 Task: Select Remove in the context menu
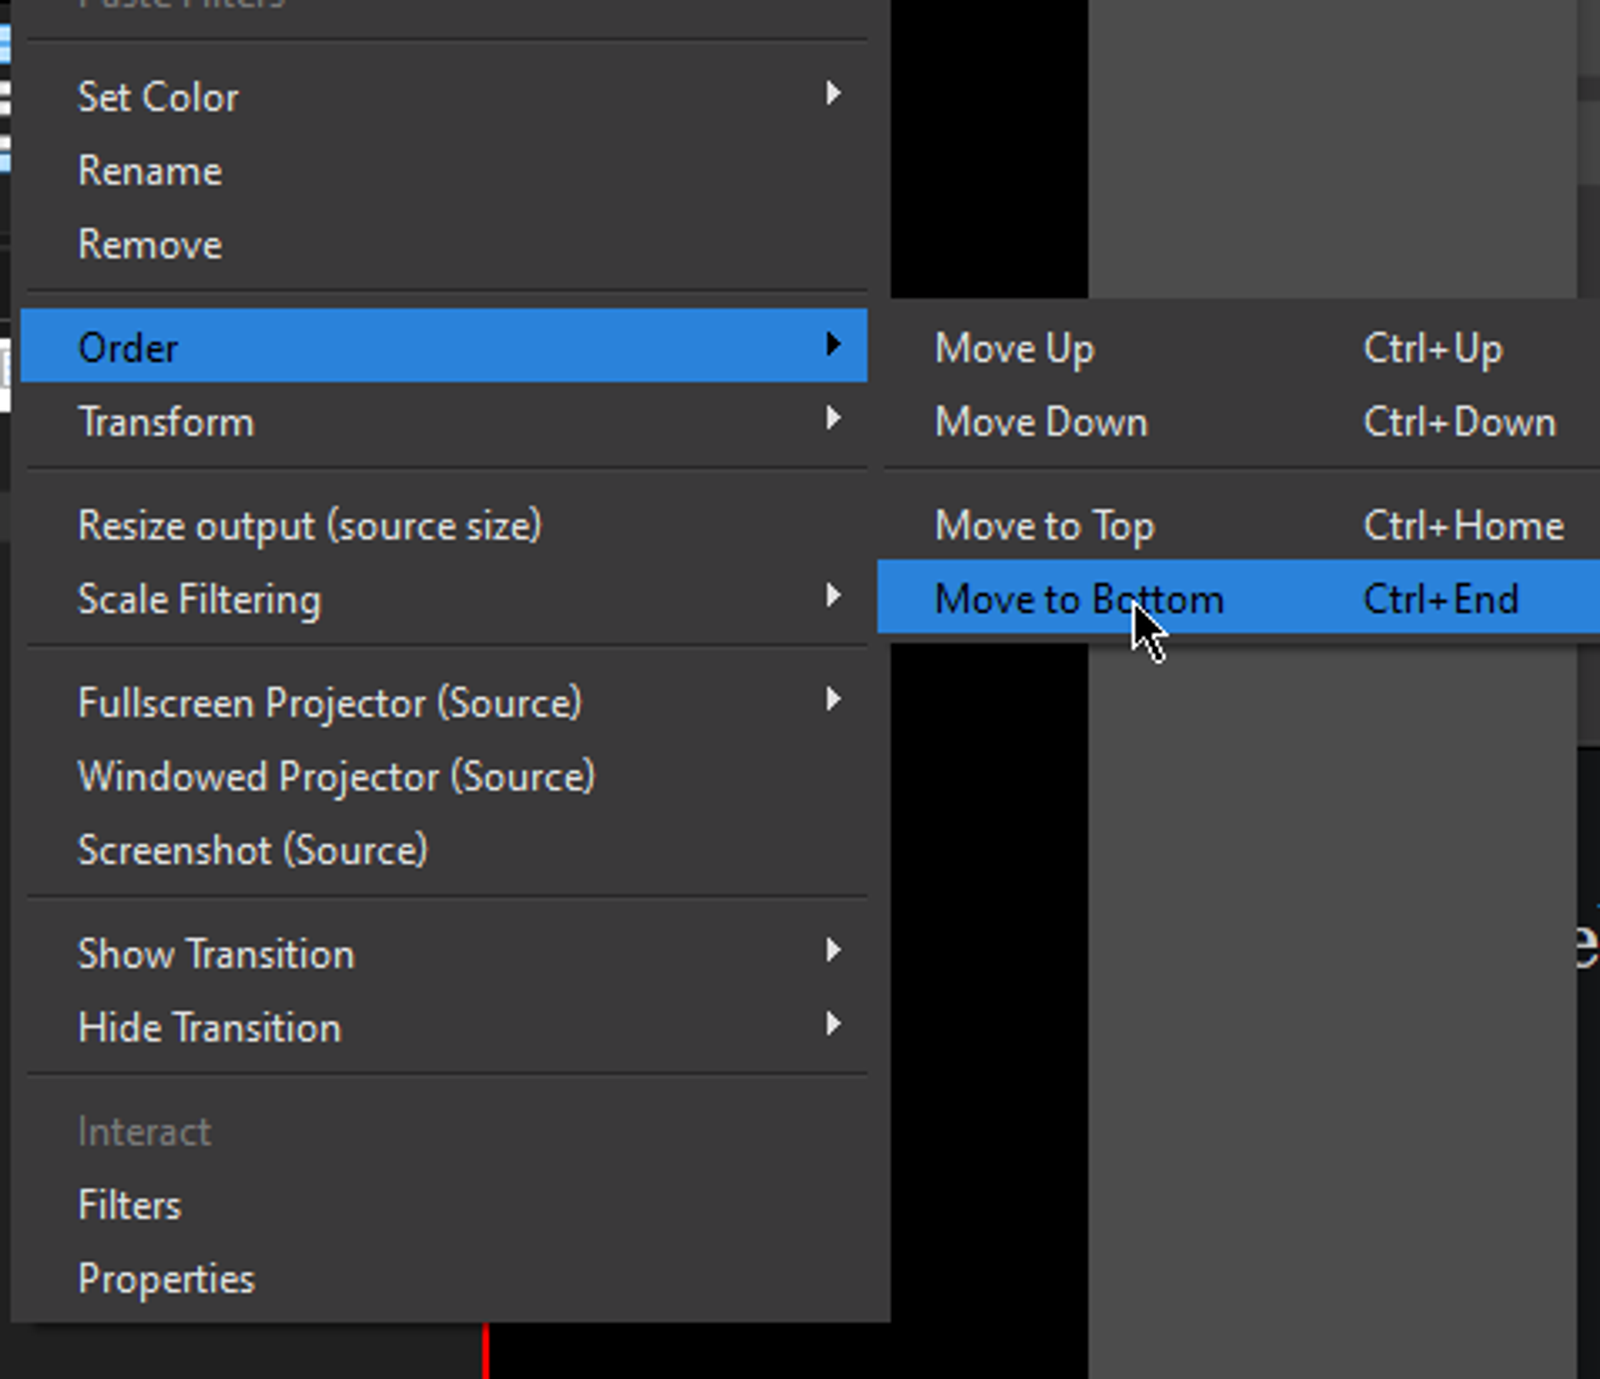[444, 245]
